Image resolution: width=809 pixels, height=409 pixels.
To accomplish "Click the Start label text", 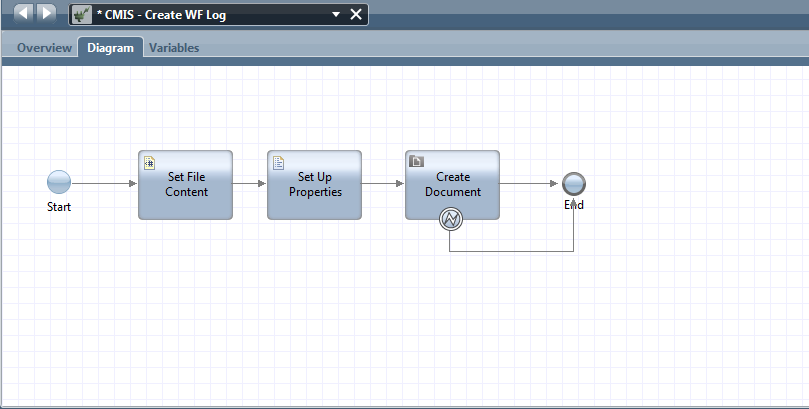I will coord(59,207).
